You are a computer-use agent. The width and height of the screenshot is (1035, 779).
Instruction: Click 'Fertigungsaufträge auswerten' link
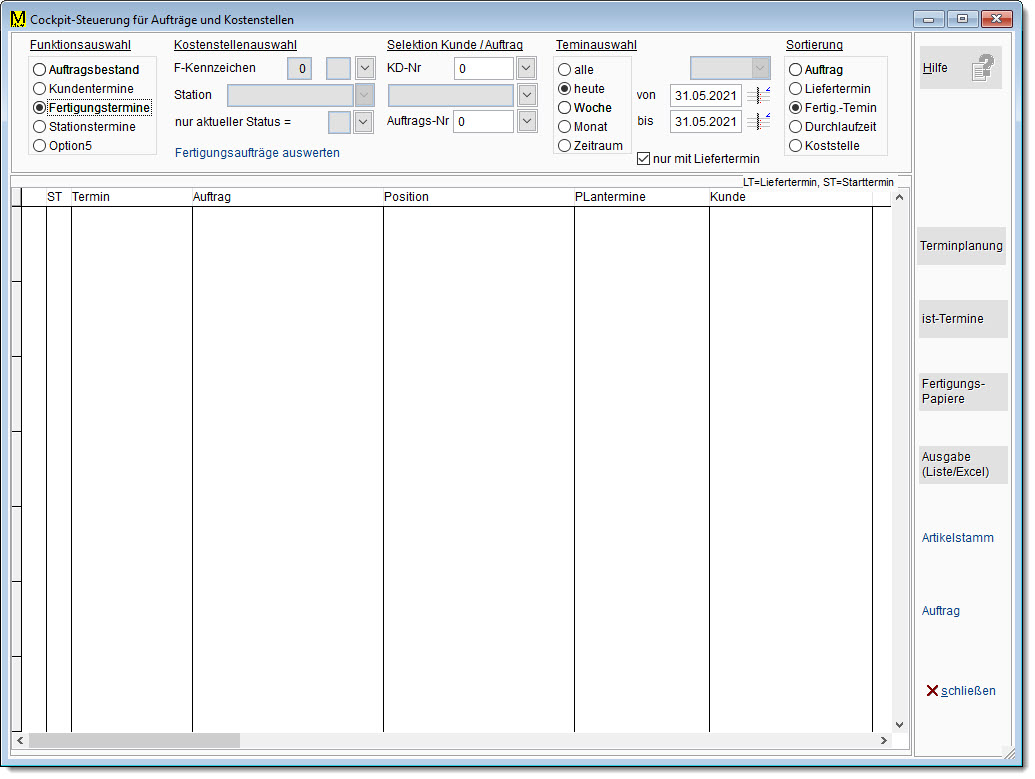[257, 153]
